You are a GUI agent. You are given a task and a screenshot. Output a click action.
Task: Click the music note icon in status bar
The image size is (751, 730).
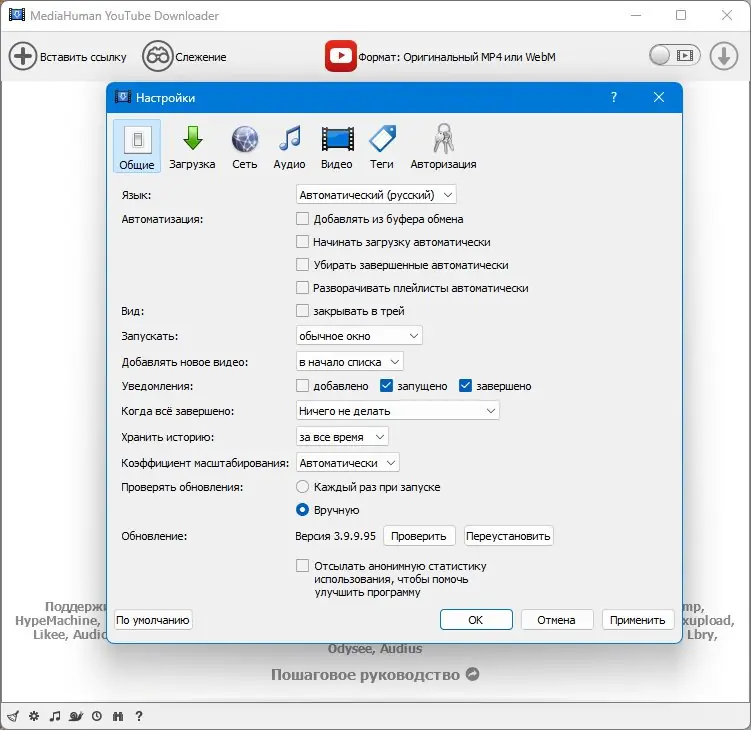click(55, 716)
